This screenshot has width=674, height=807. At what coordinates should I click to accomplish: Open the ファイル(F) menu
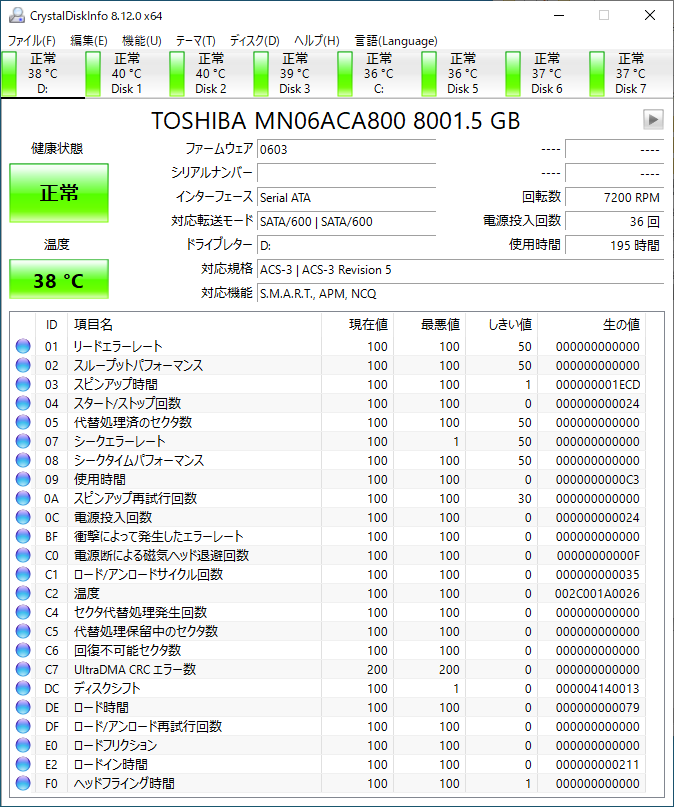pyautogui.click(x=31, y=41)
